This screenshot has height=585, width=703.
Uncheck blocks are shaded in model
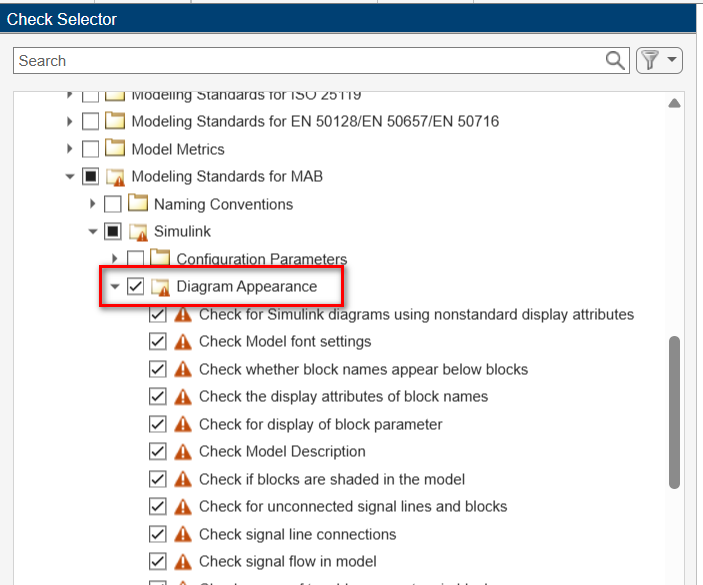tap(157, 479)
